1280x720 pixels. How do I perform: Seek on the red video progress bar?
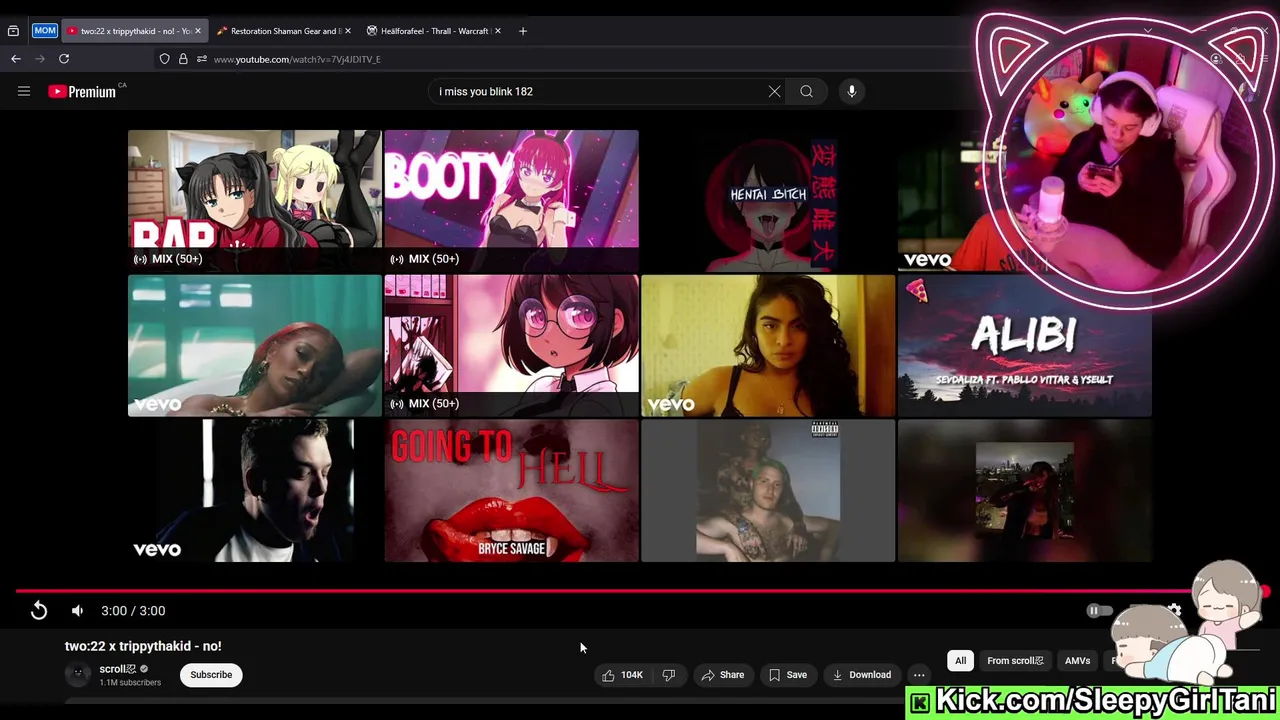[x=640, y=591]
